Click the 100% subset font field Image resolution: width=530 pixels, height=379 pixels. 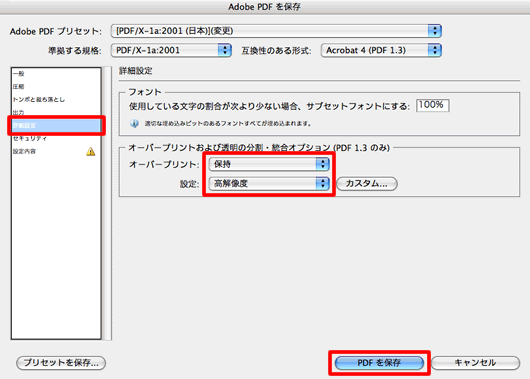433,105
